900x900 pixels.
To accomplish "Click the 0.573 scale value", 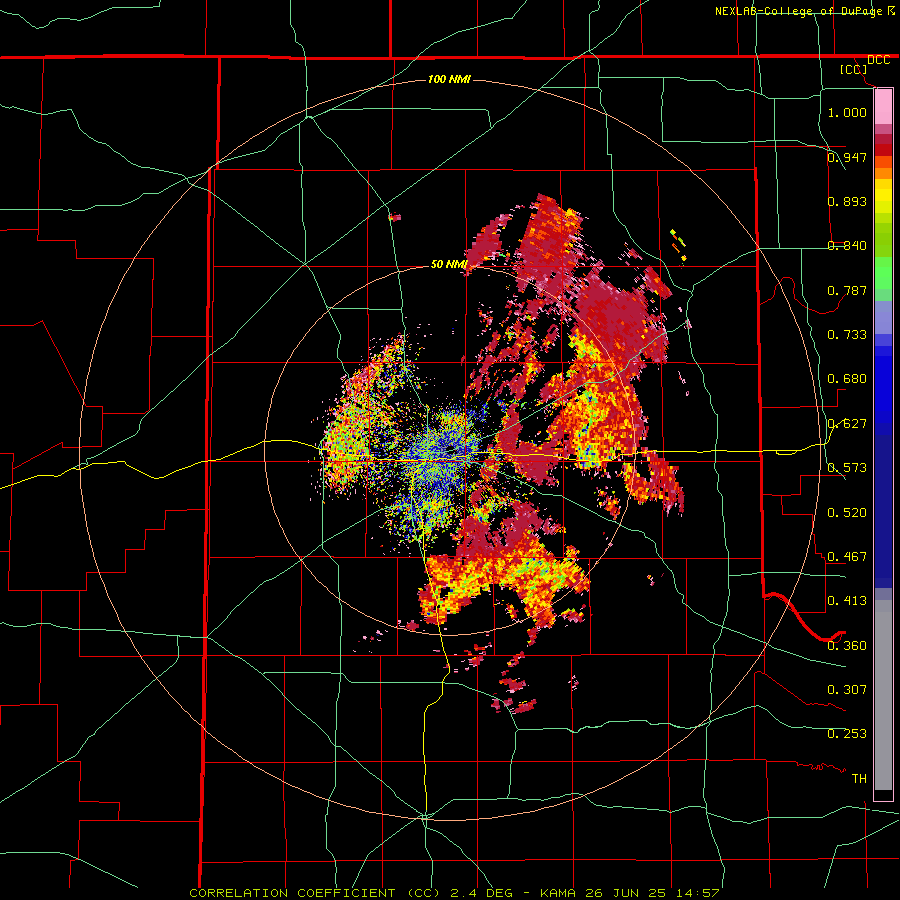I will click(847, 468).
